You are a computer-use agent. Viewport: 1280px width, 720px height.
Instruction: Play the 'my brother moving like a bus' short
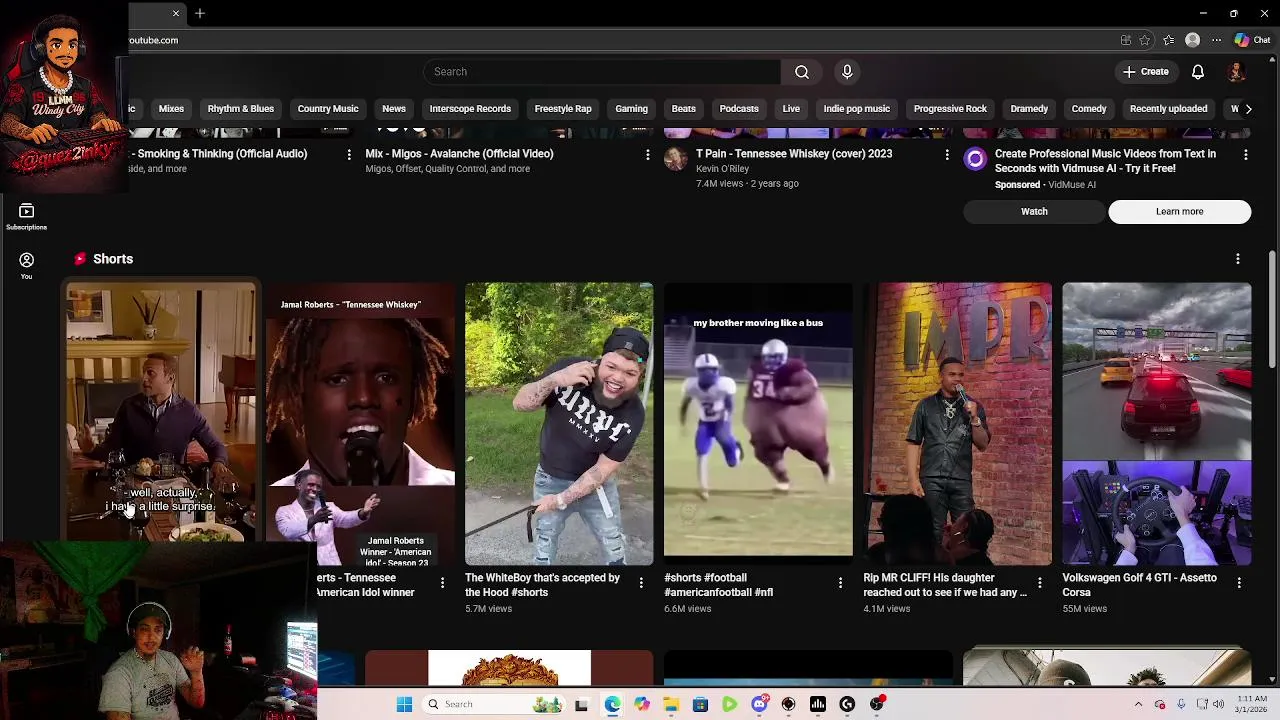[x=758, y=424]
